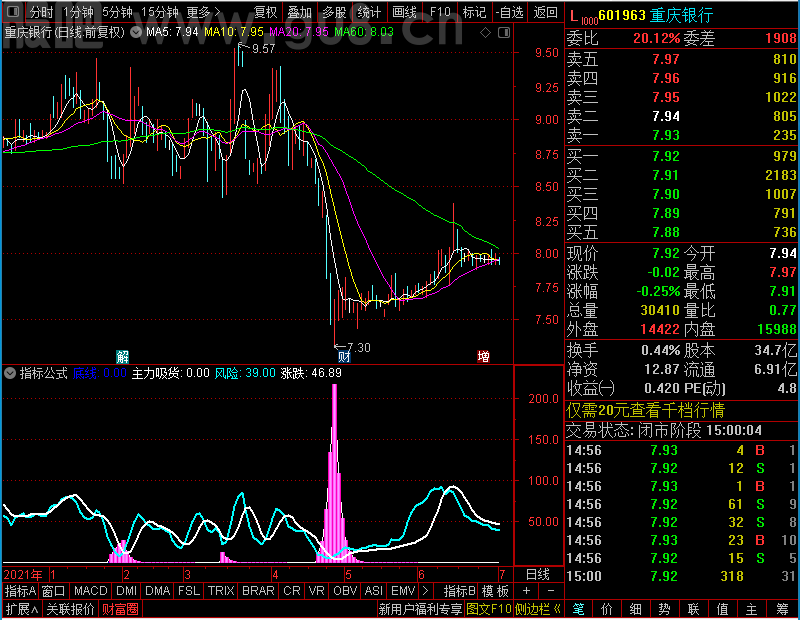The width and height of the screenshot is (800, 620).
Task: Open the 财富圈 tab
Action: (120, 609)
